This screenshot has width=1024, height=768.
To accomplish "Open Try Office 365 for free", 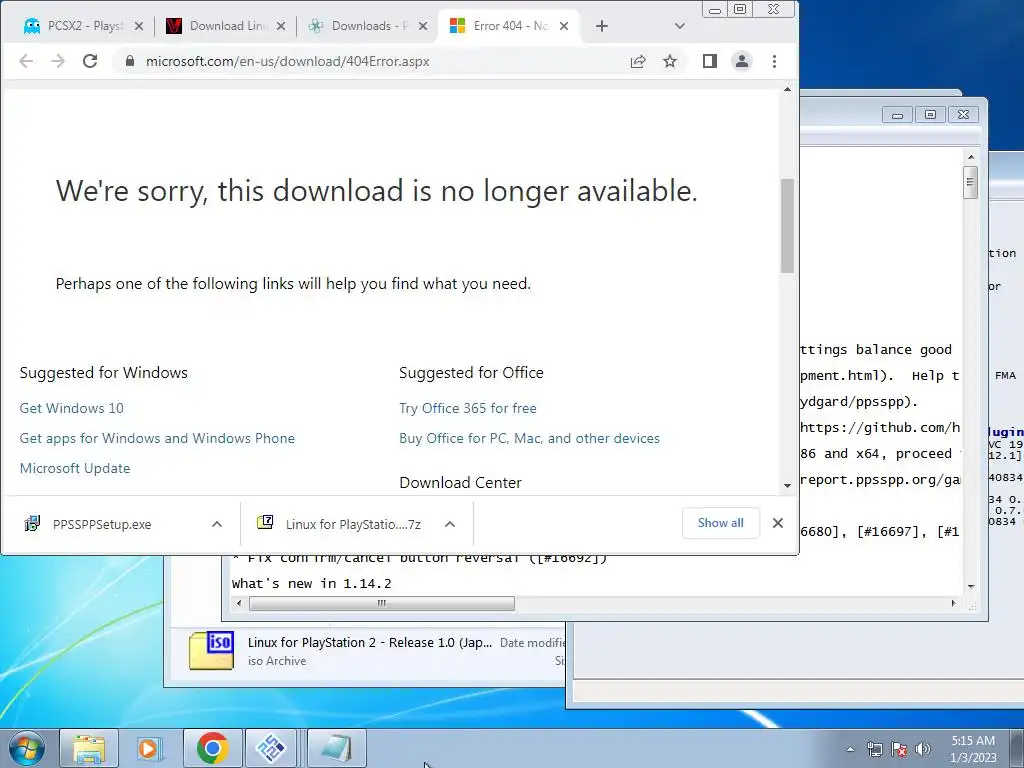I will [468, 408].
